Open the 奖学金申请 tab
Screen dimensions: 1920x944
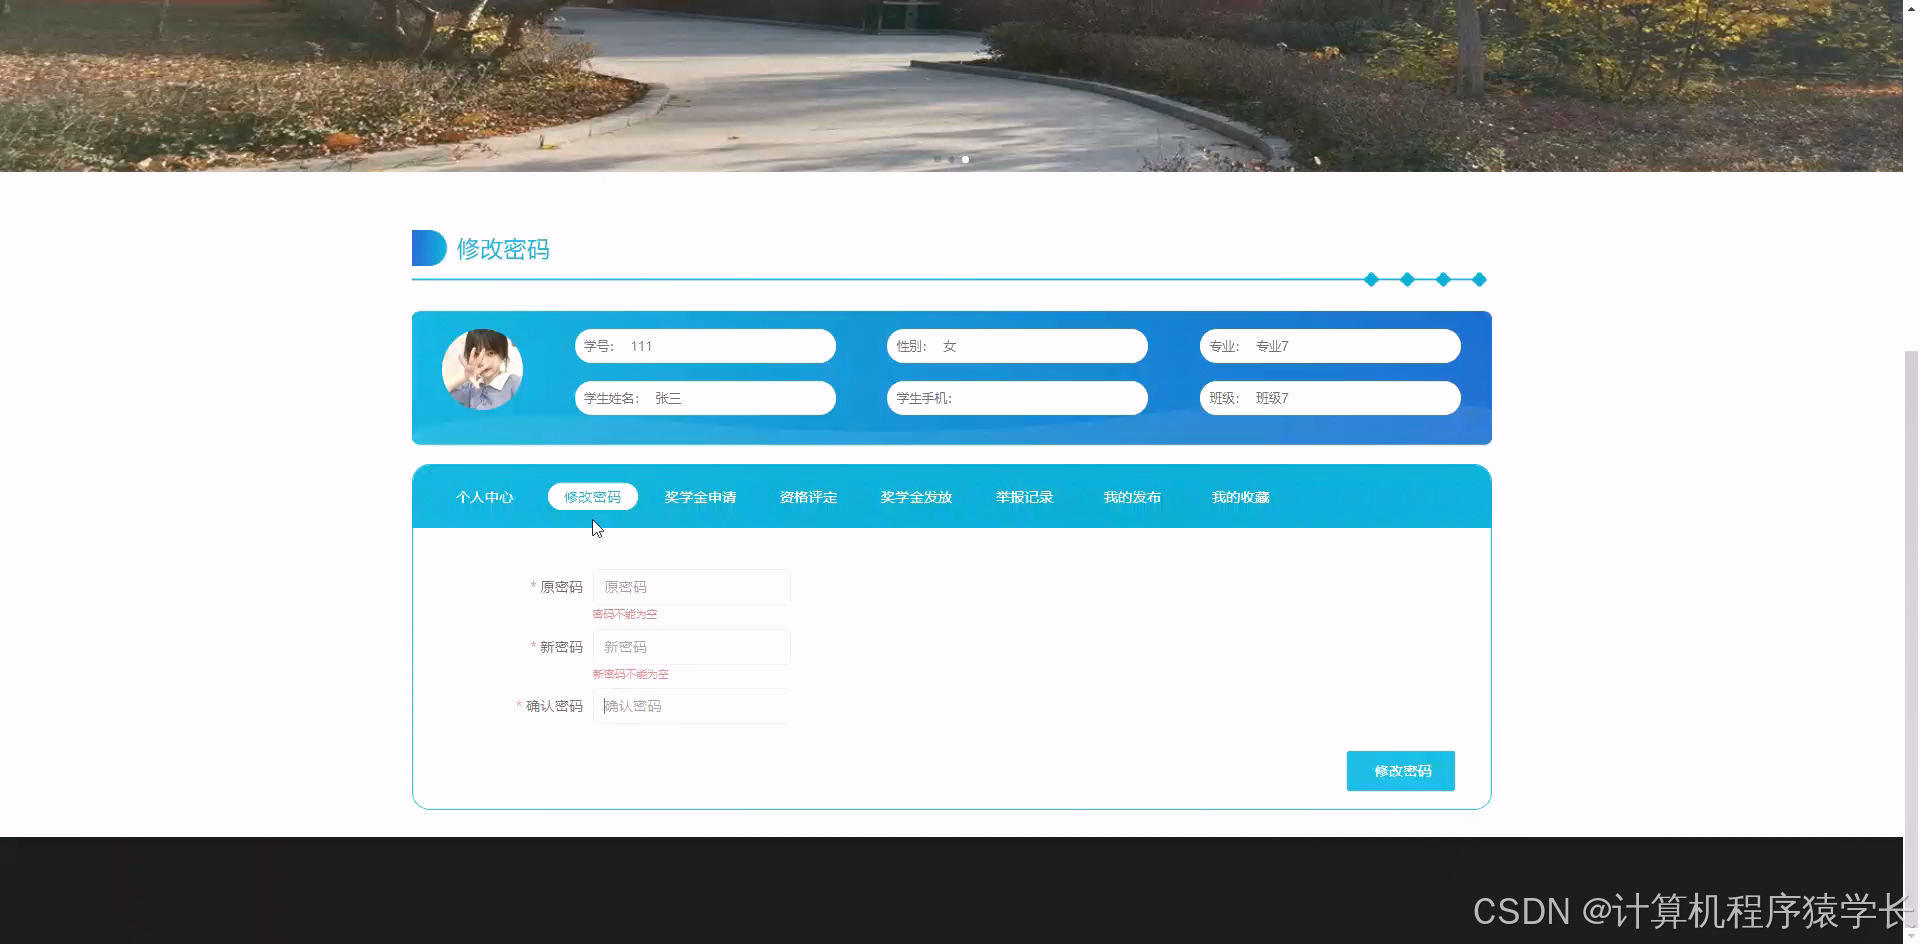click(x=700, y=496)
